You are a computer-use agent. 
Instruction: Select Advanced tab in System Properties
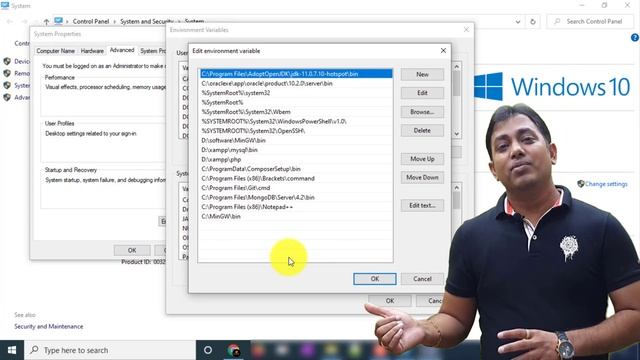click(122, 50)
